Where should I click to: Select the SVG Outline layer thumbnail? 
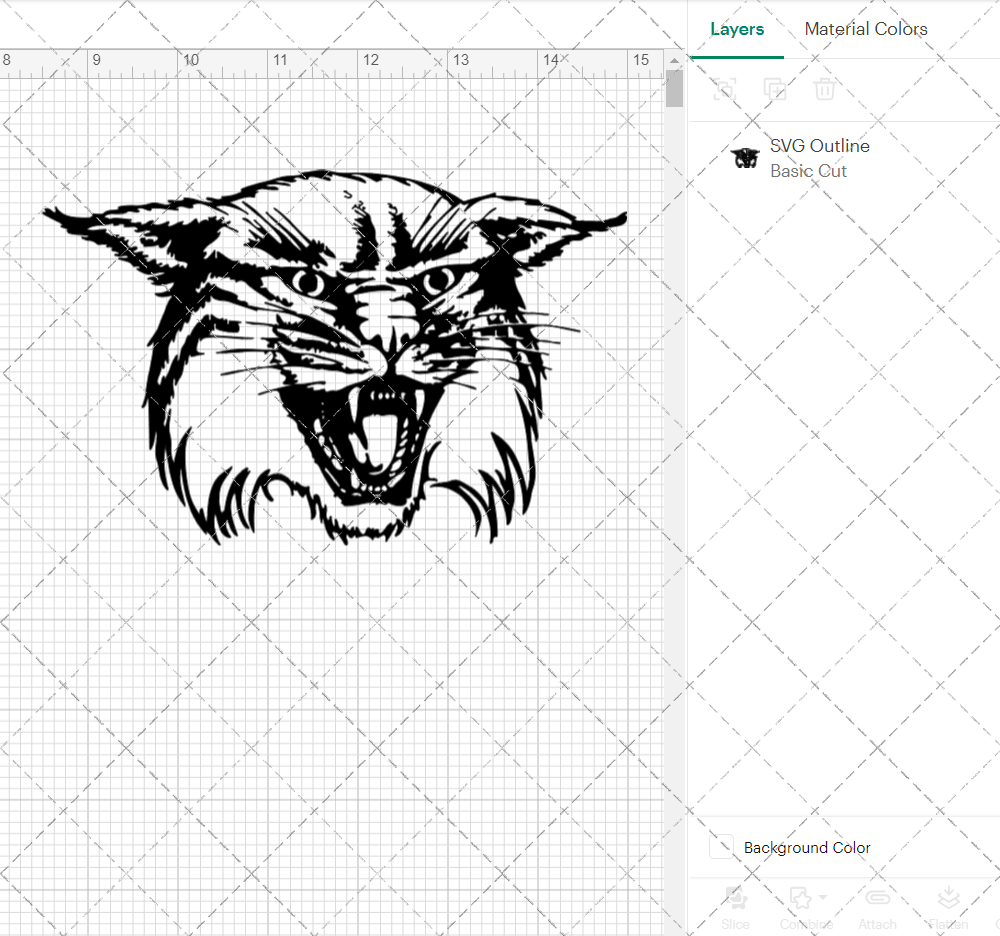[x=745, y=157]
